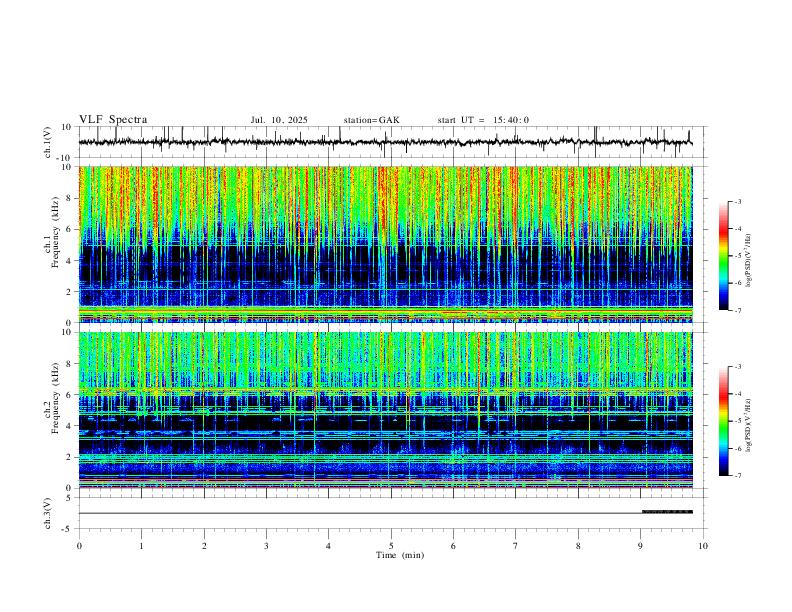The width and height of the screenshot is (792, 612).
Task: Click the "5" tick on ch.3(V) axis
Action: click(x=70, y=497)
